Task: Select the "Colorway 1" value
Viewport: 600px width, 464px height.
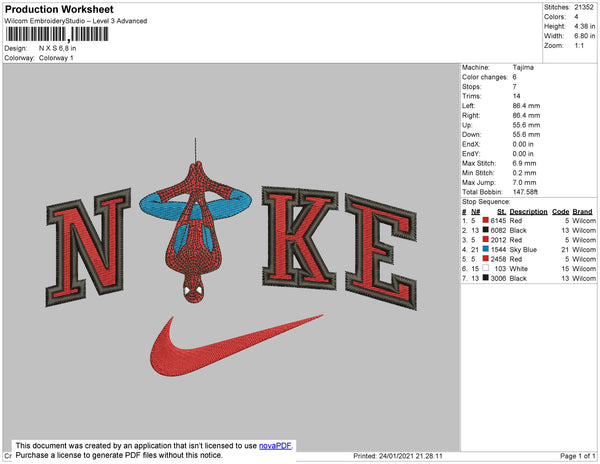Action: [56, 58]
